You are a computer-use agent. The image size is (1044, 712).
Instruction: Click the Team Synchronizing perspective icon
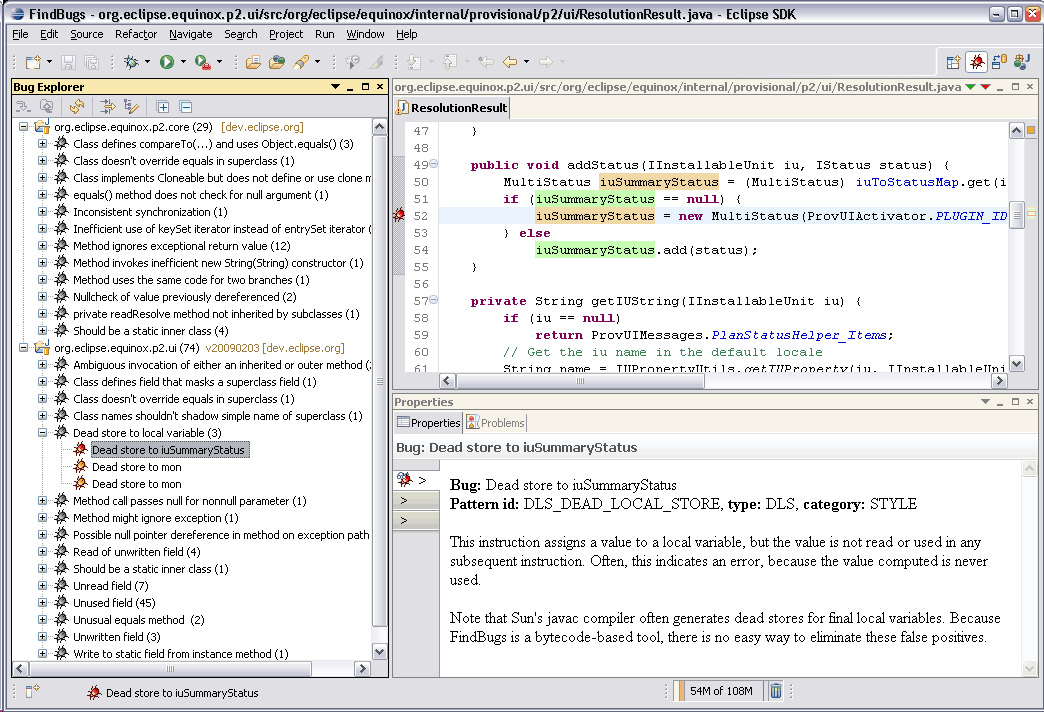pos(999,62)
